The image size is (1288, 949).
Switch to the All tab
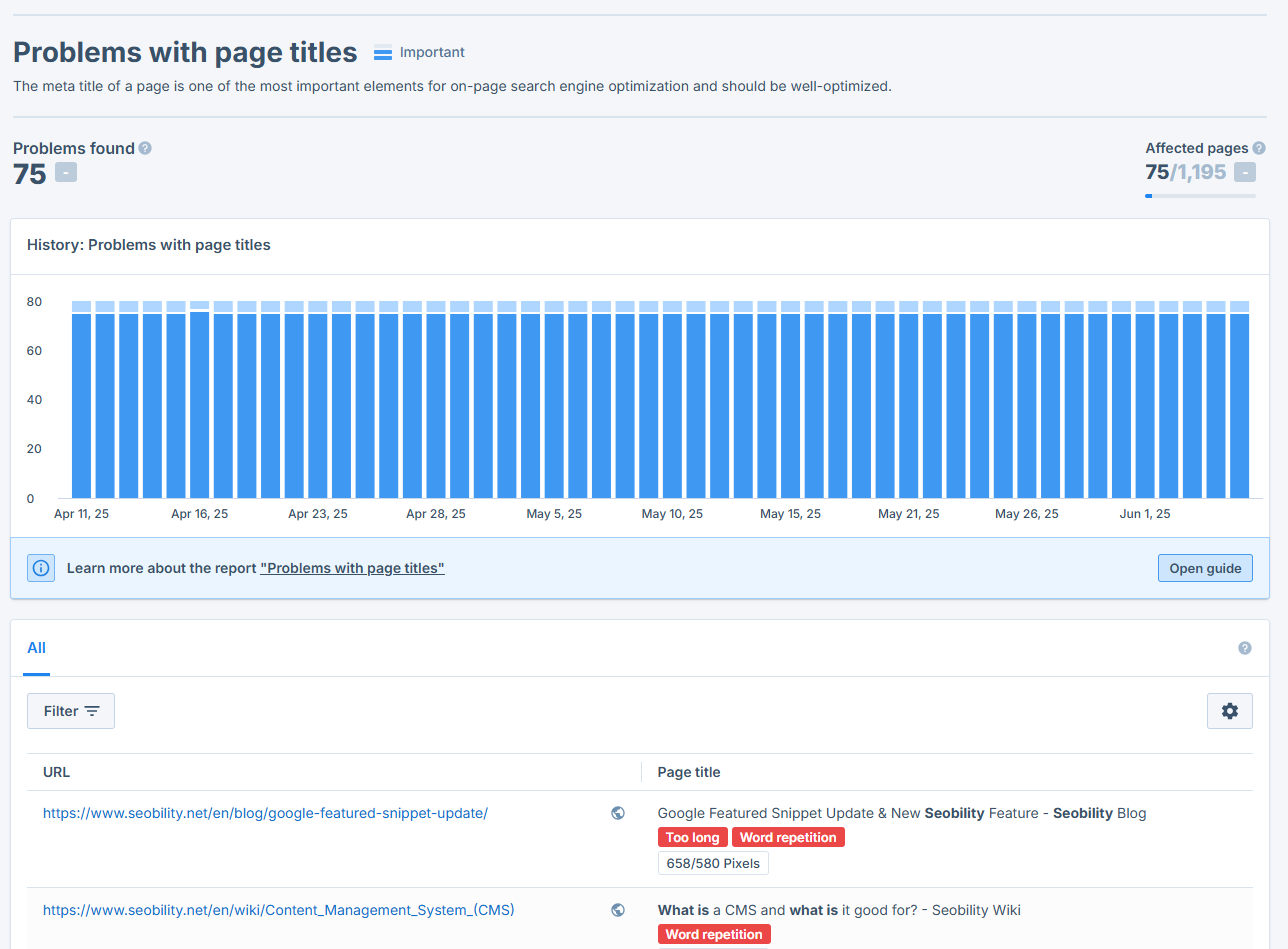tap(36, 648)
